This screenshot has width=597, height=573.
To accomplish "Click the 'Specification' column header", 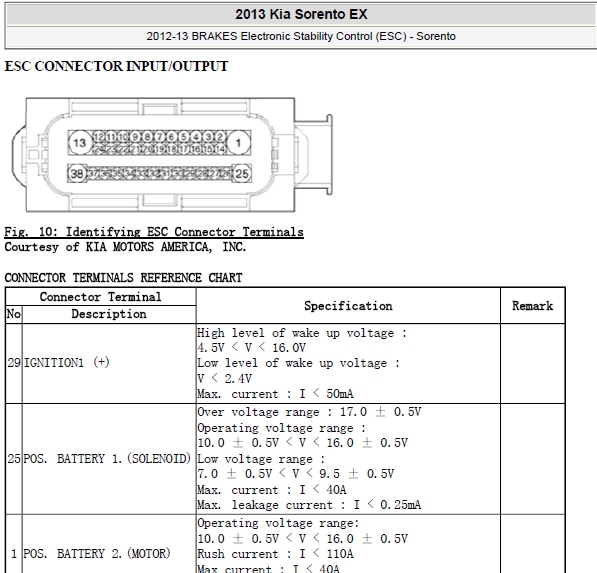I will coord(348,306).
